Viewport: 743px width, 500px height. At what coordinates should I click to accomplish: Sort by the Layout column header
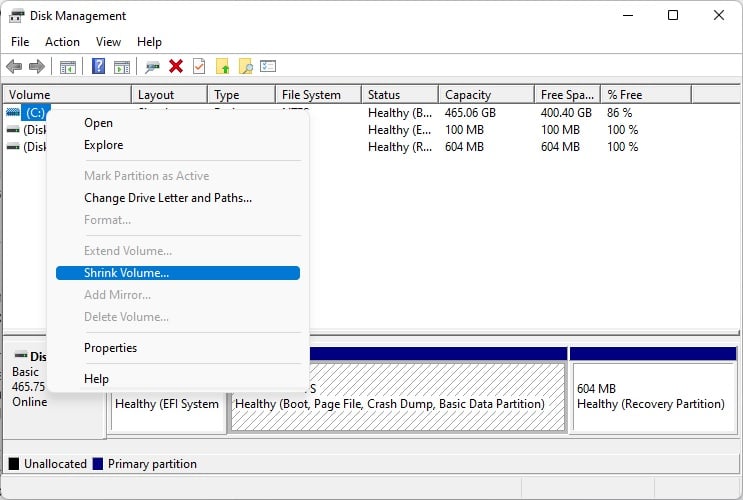tap(170, 95)
